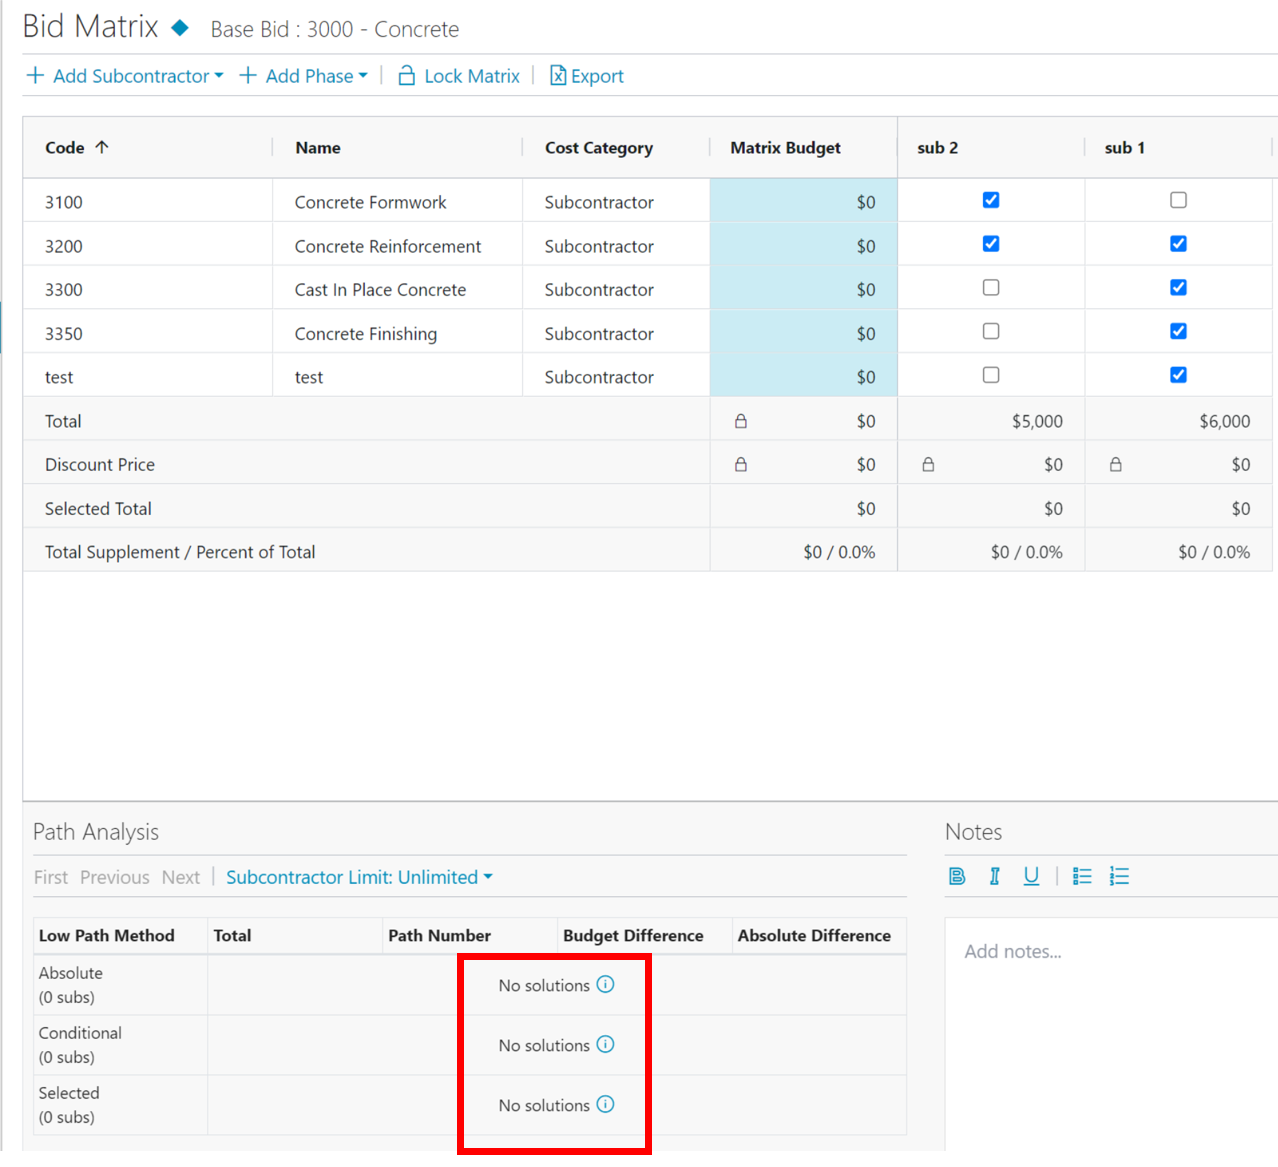Viewport: 1278px width, 1167px height.
Task: Uncheck sub 2 for Concrete Formwork
Action: point(991,200)
